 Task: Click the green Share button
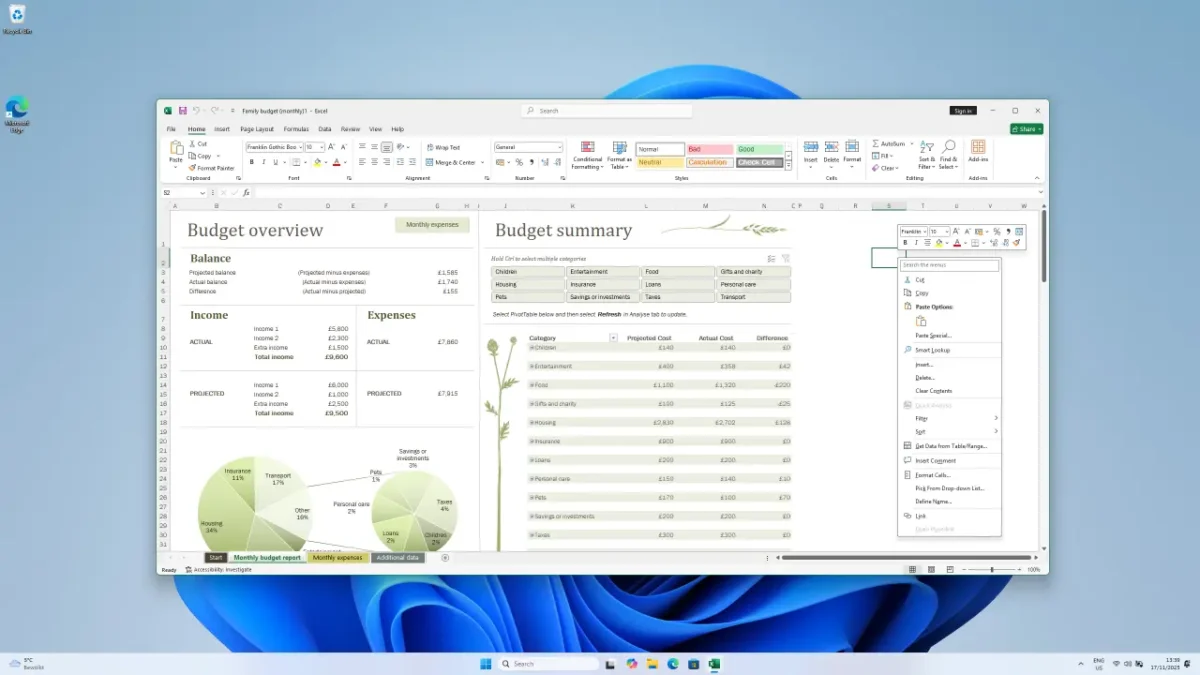[1026, 129]
